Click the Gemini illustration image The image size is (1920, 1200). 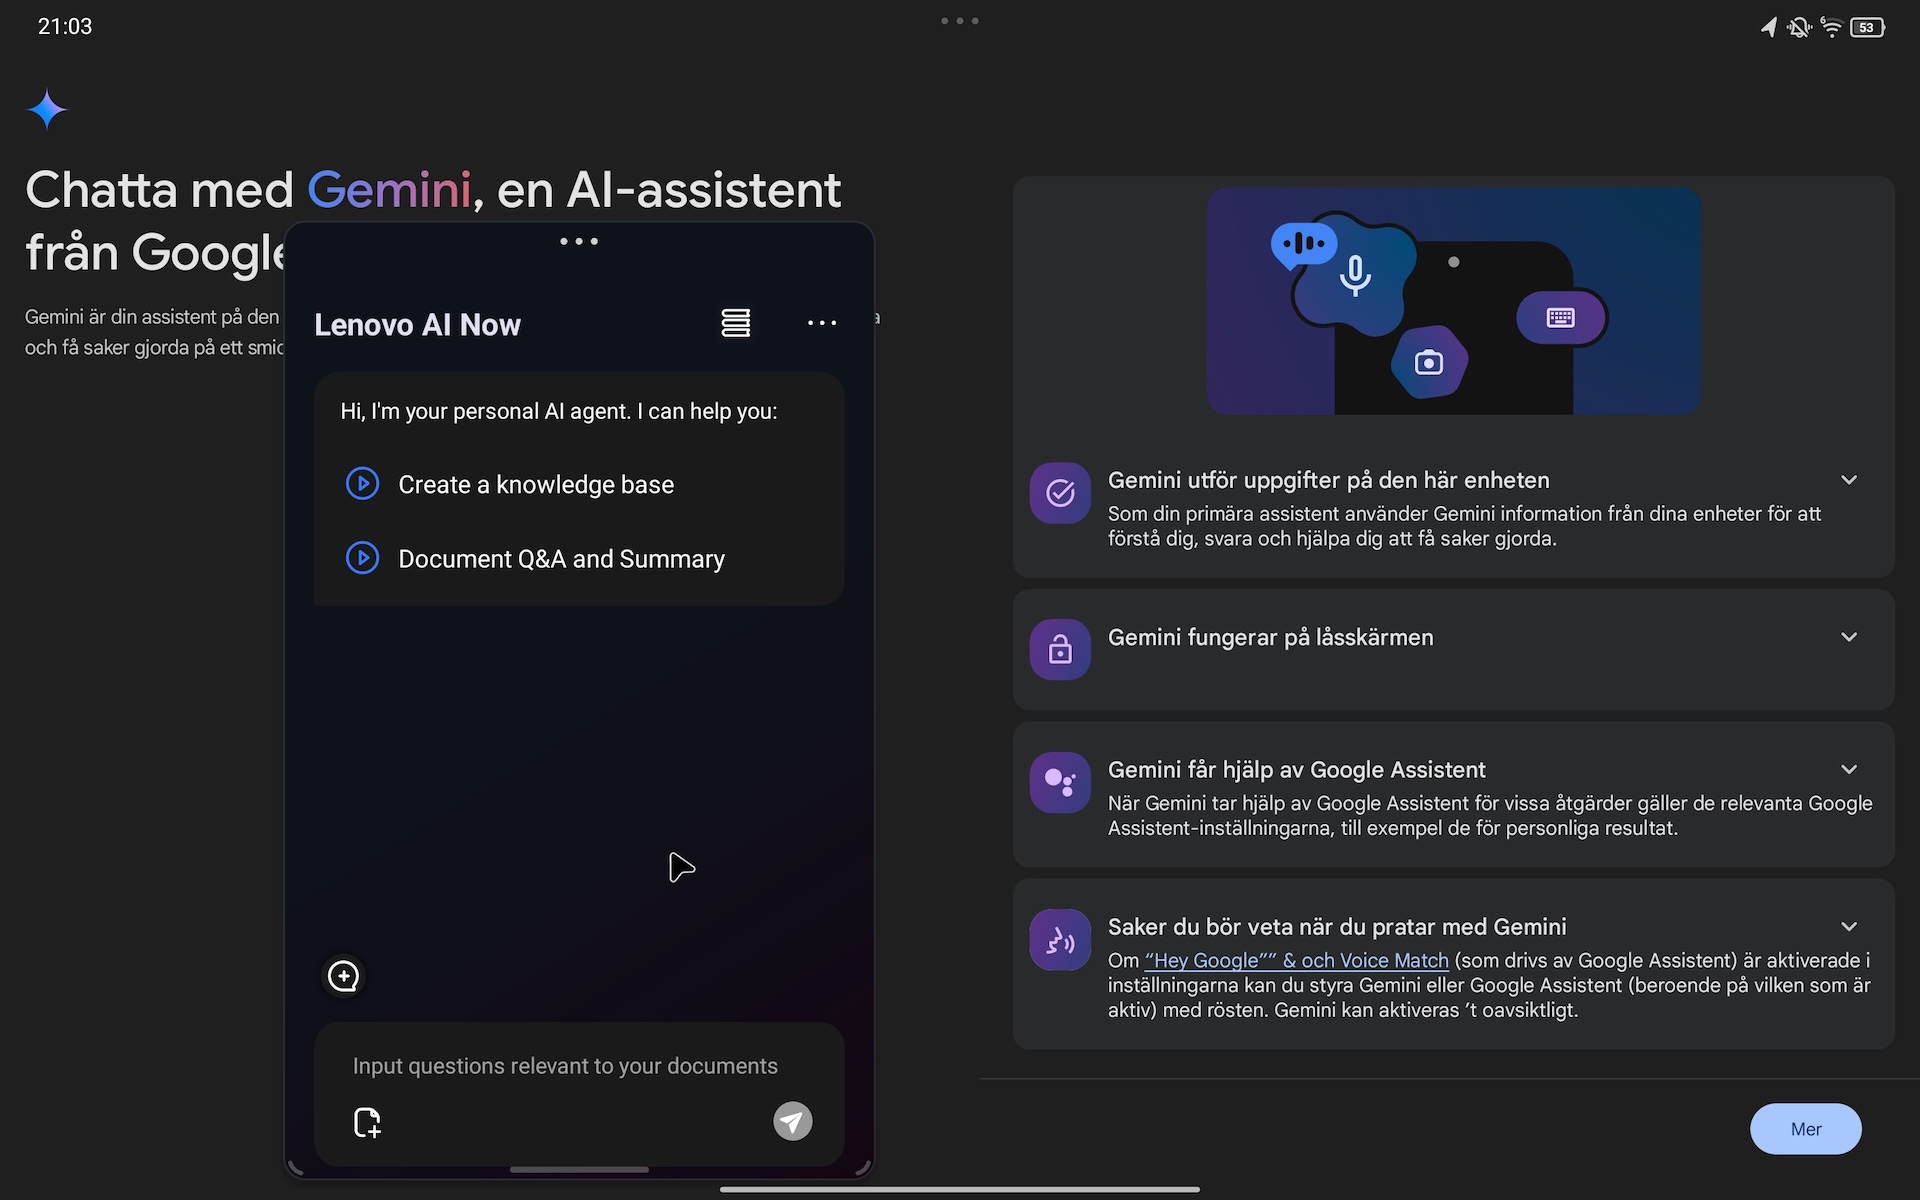[1454, 301]
